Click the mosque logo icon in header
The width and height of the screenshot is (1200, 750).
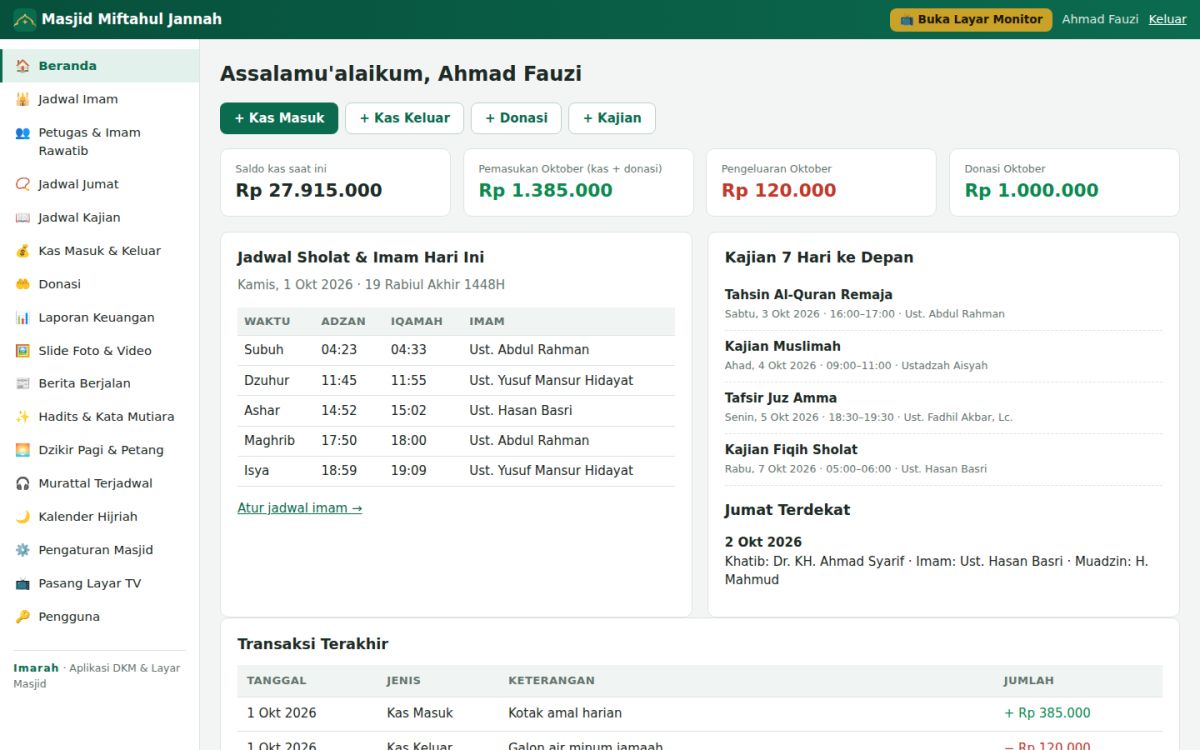24,19
